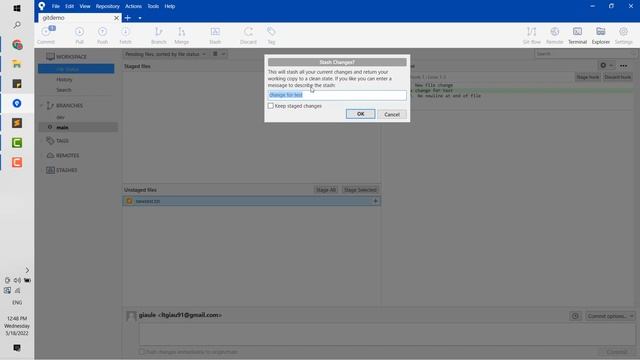Screen dimensions: 640x360
Task: Select the main branch
Action: 78,127
